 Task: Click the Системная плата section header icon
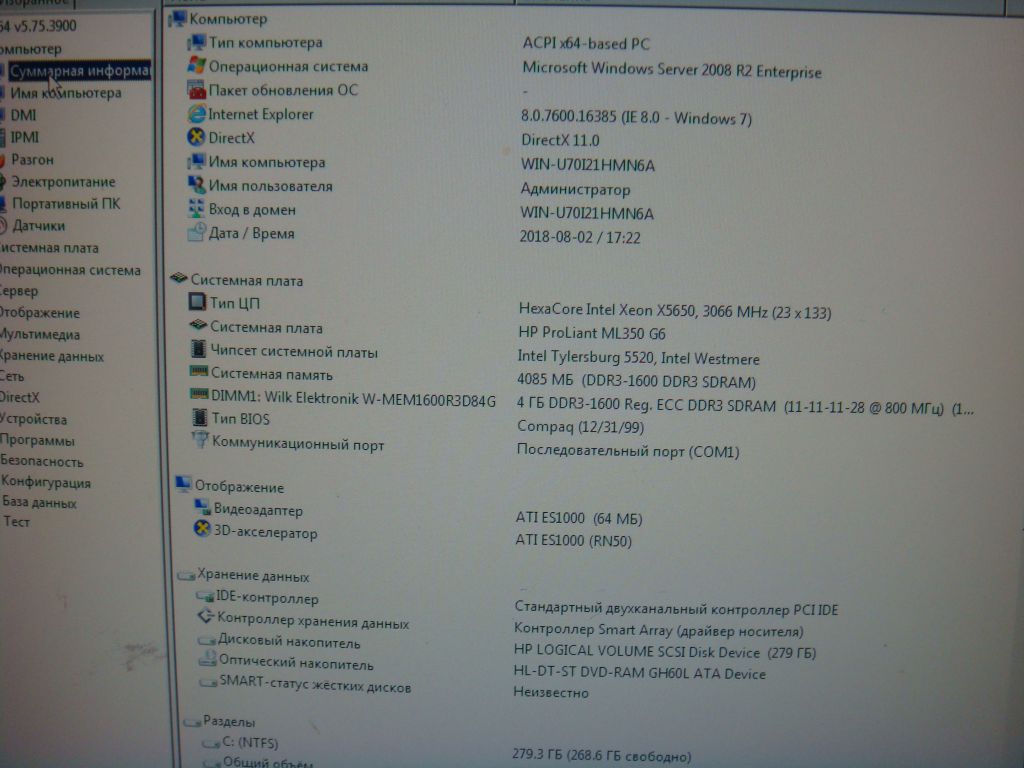[x=179, y=279]
